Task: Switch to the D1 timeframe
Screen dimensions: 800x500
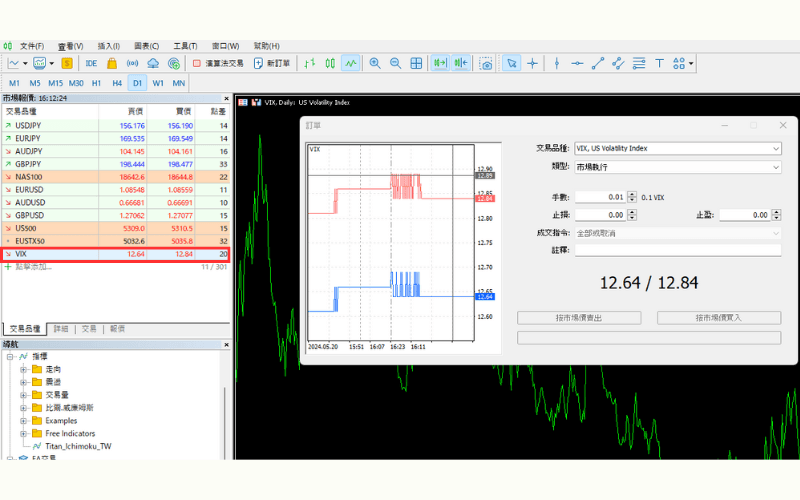Action: [137, 83]
